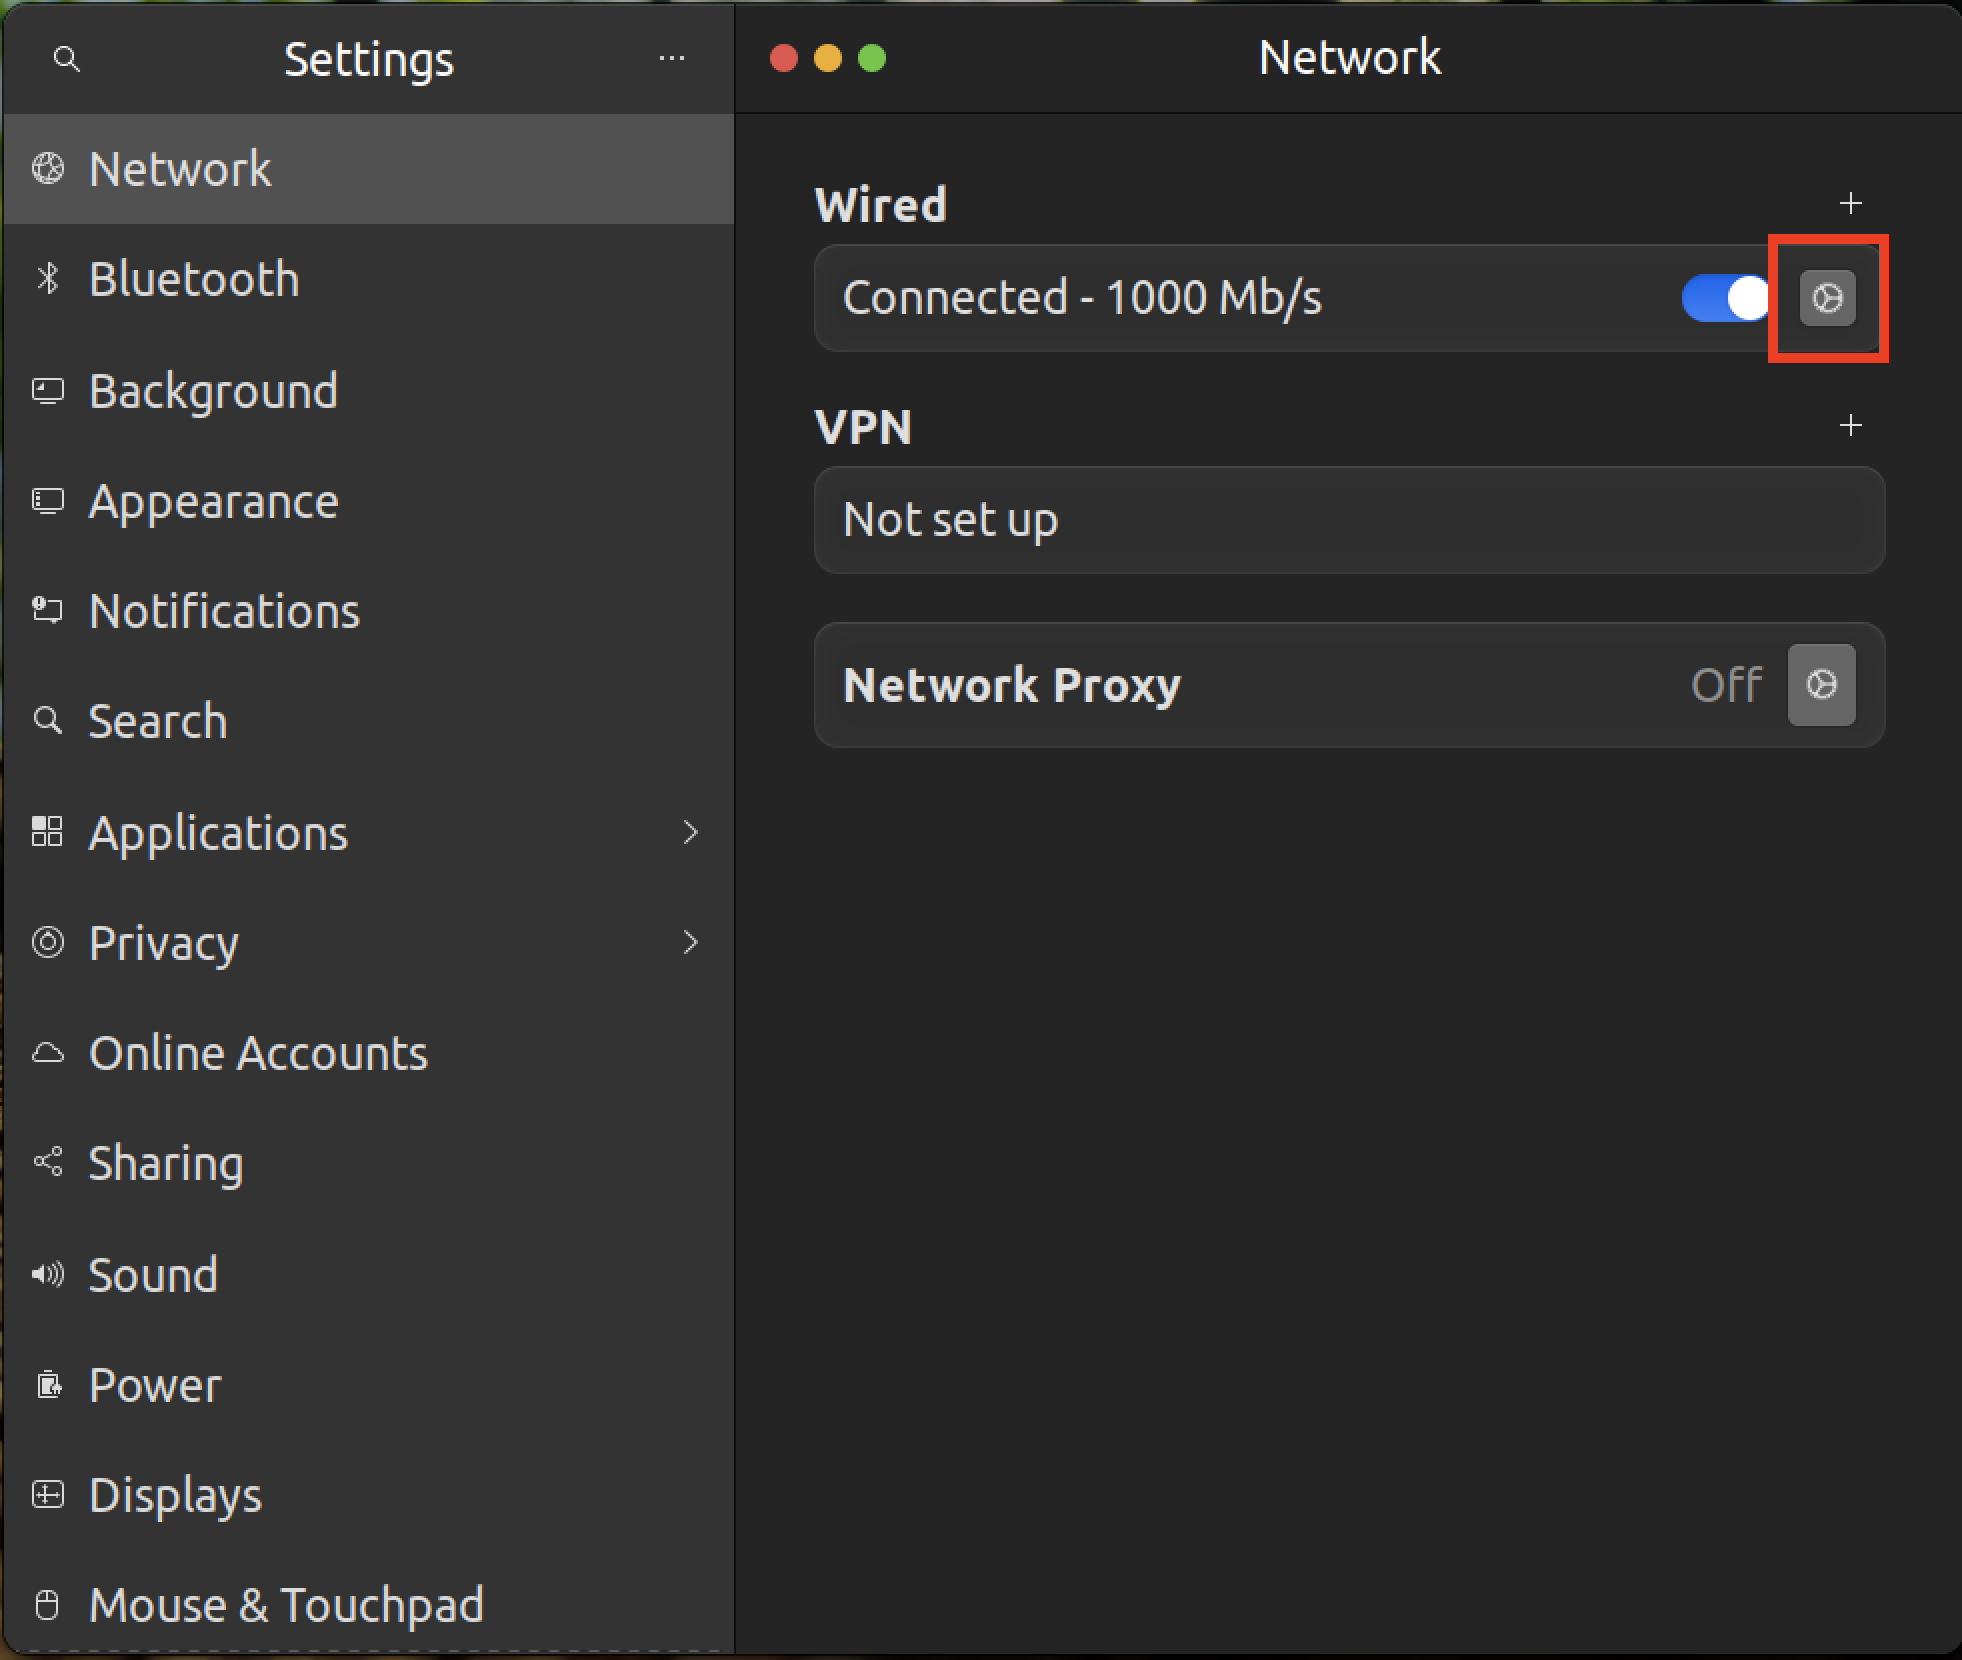1962x1660 pixels.
Task: Open the Displays settings panel
Action: click(175, 1495)
